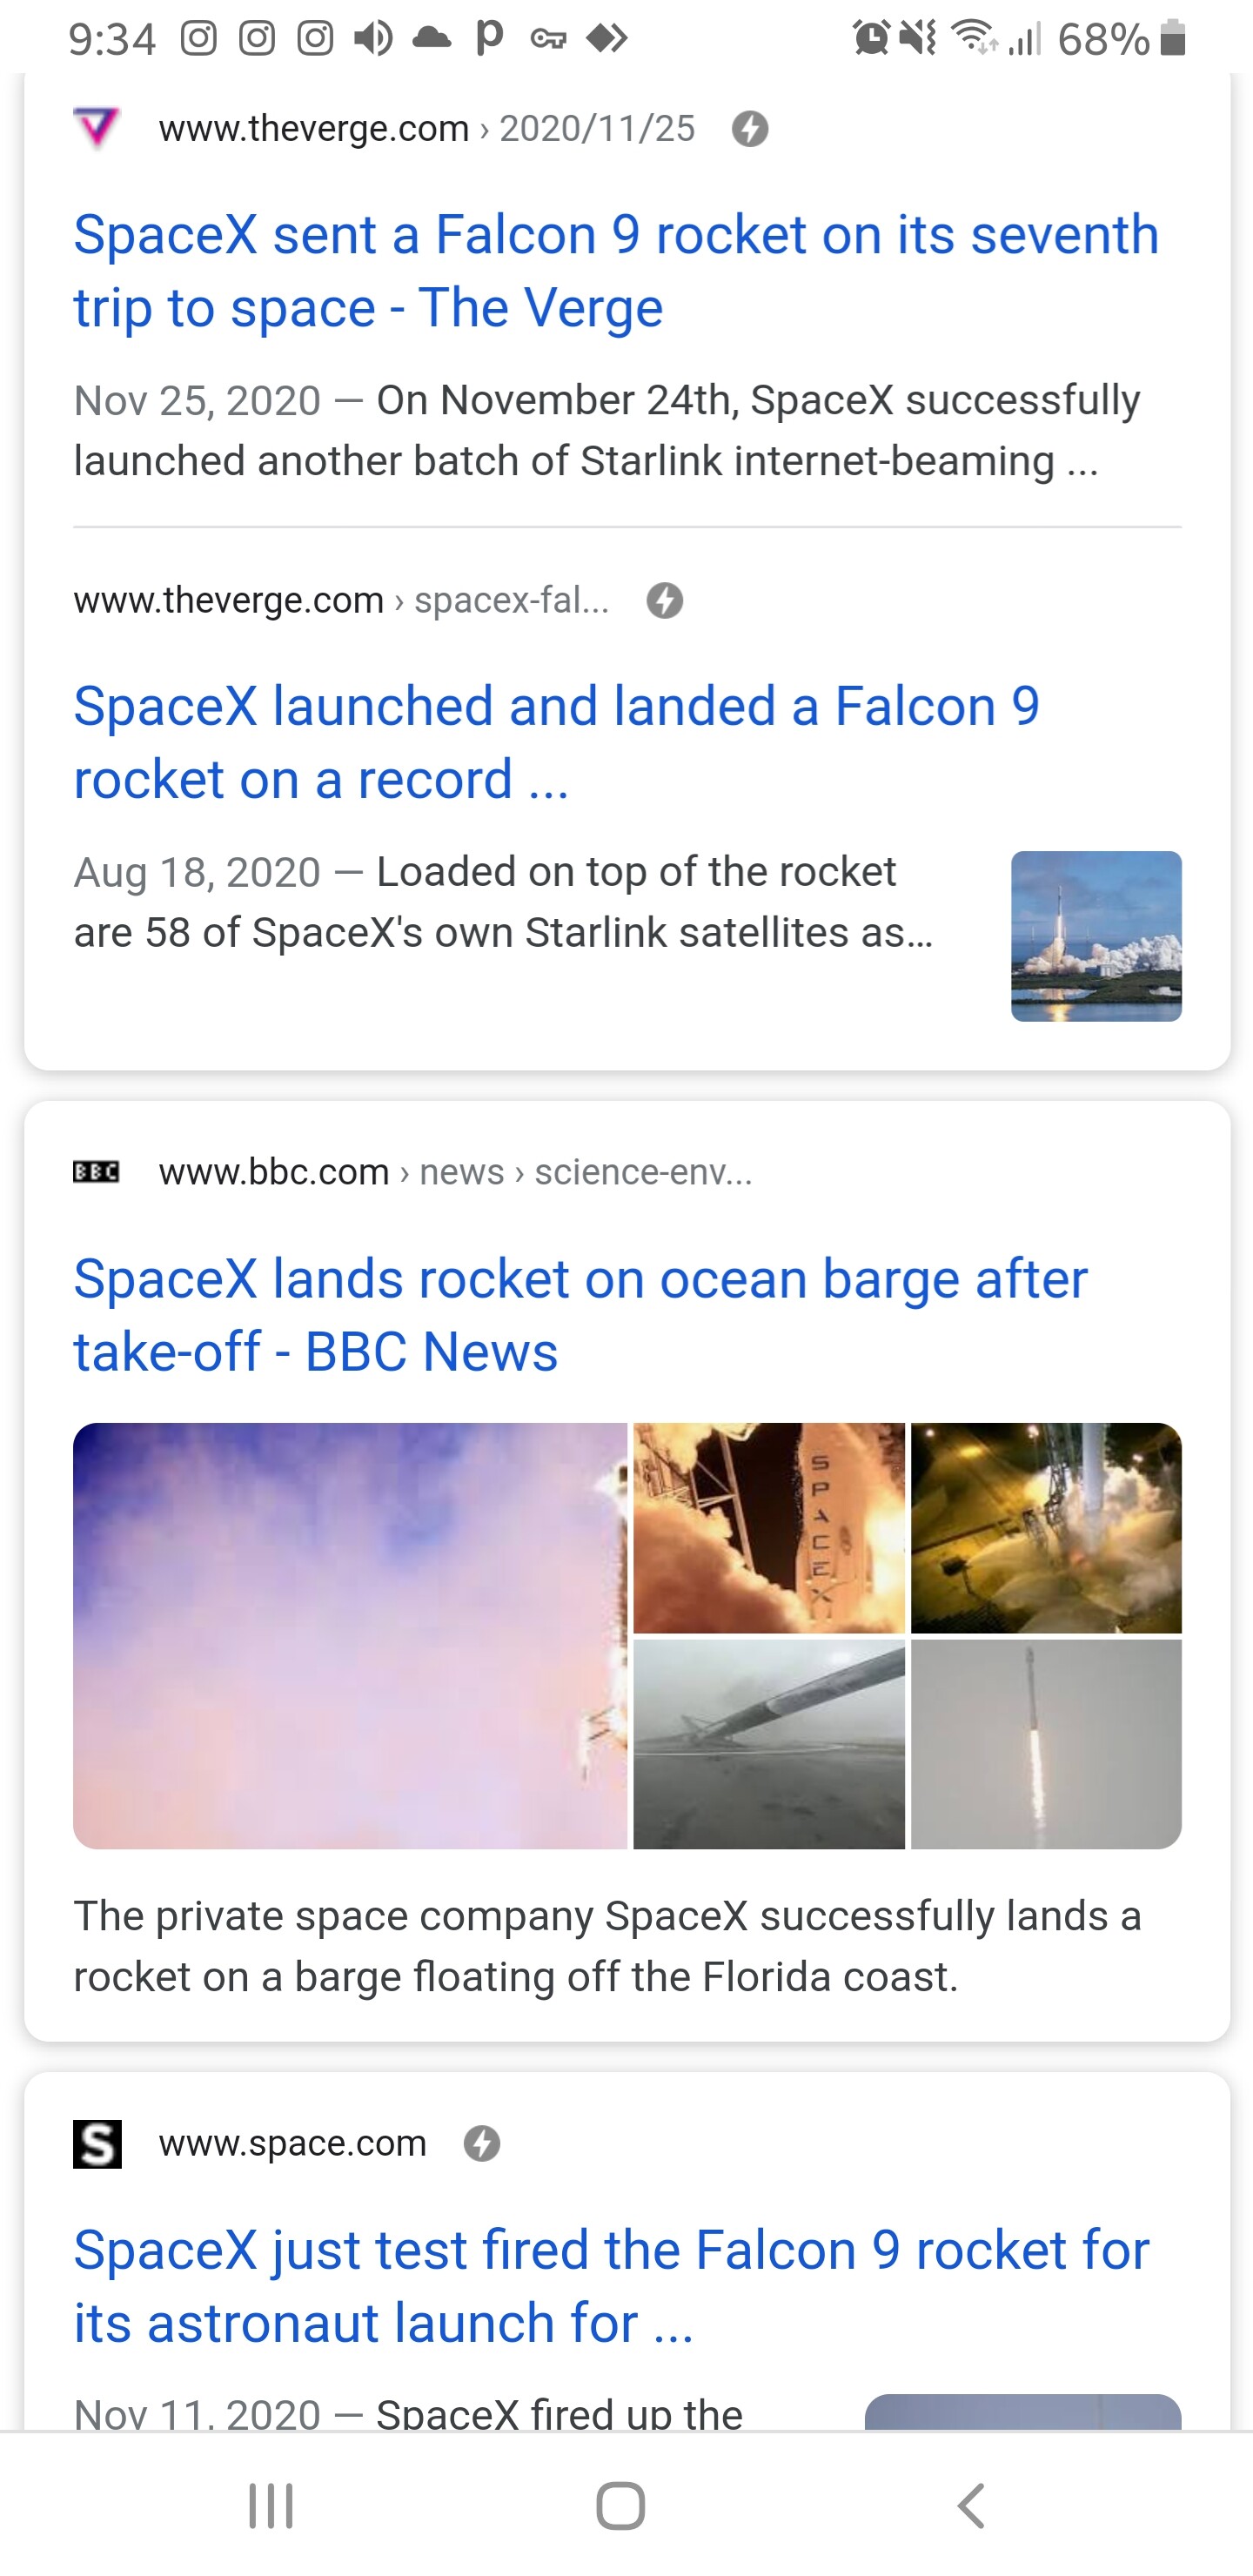The height and width of the screenshot is (2576, 1253).
Task: Open BBC 'SpaceX lands rocket on ocean barge' link
Action: click(x=580, y=1315)
